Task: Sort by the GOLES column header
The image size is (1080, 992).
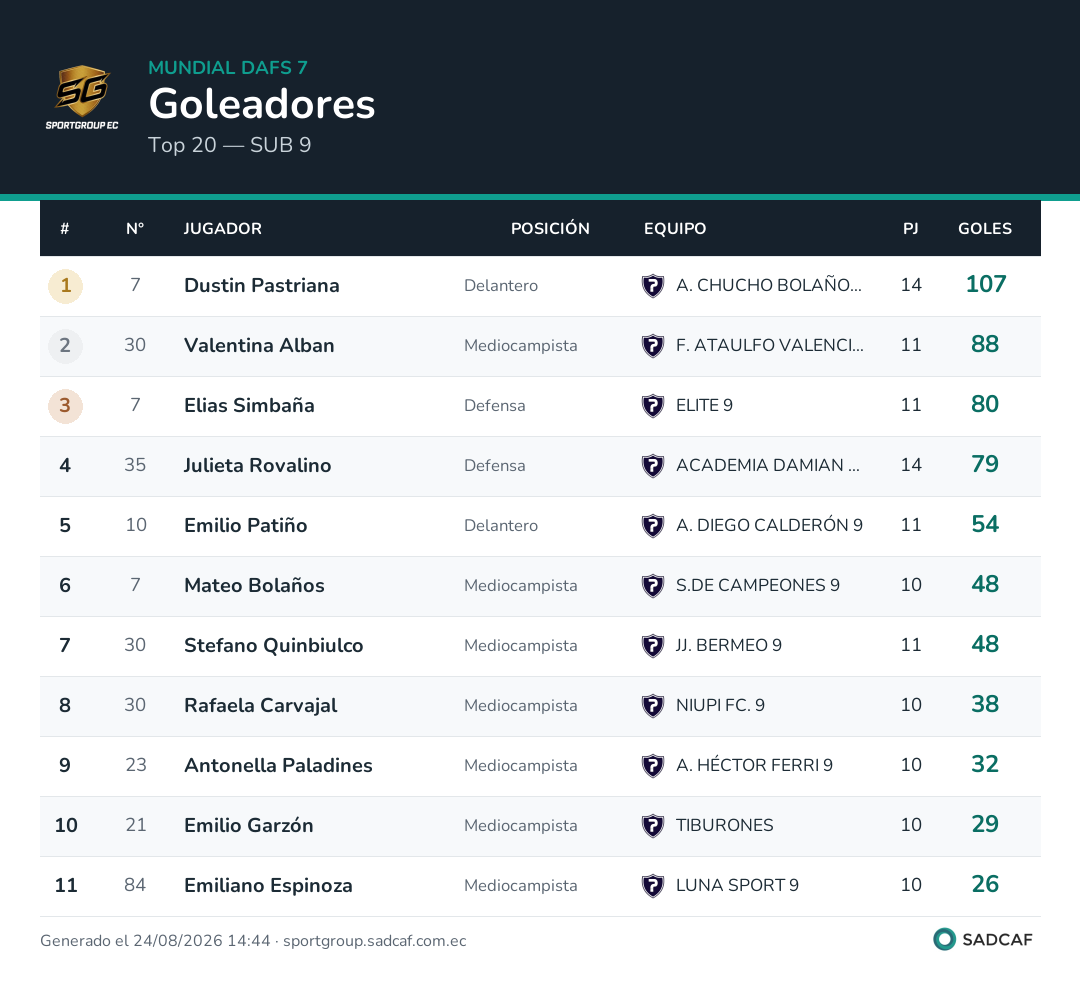Action: click(x=985, y=229)
